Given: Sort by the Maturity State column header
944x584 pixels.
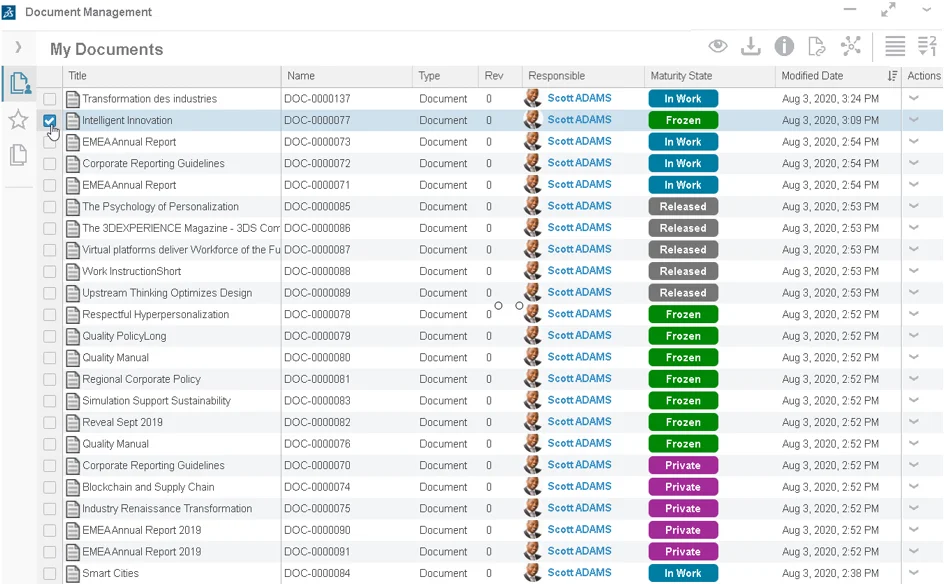Looking at the screenshot, I should (681, 76).
